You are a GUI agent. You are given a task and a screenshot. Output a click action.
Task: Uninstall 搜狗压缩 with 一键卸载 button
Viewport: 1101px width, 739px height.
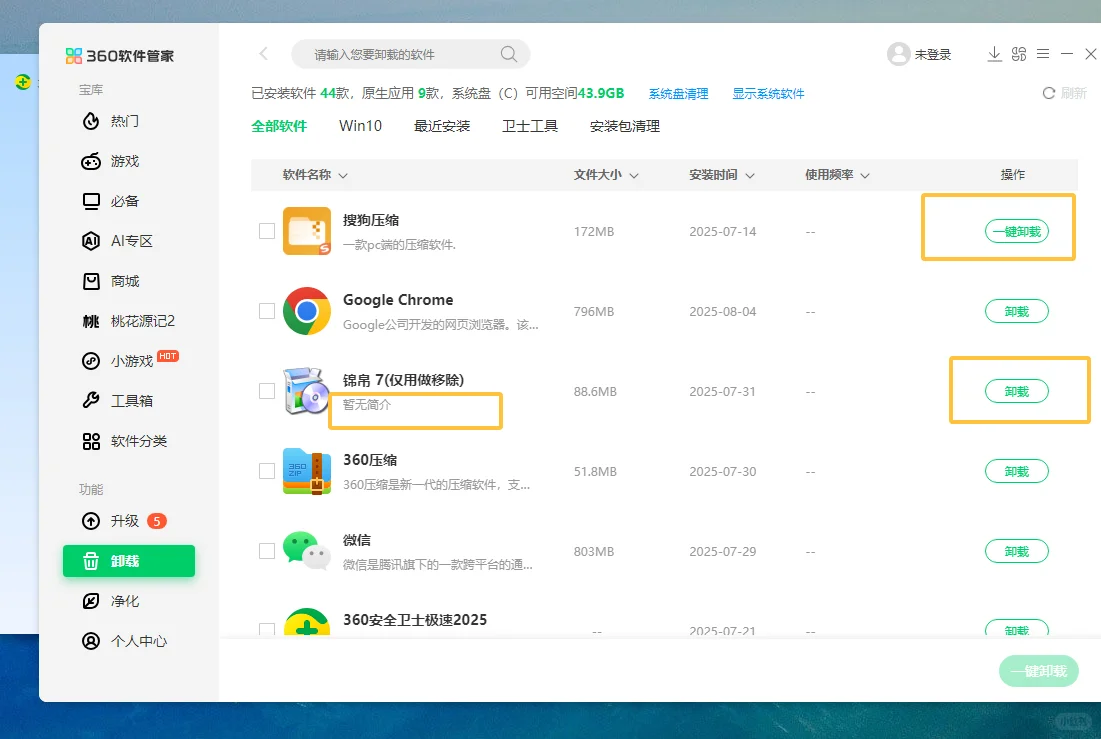[x=1017, y=230]
